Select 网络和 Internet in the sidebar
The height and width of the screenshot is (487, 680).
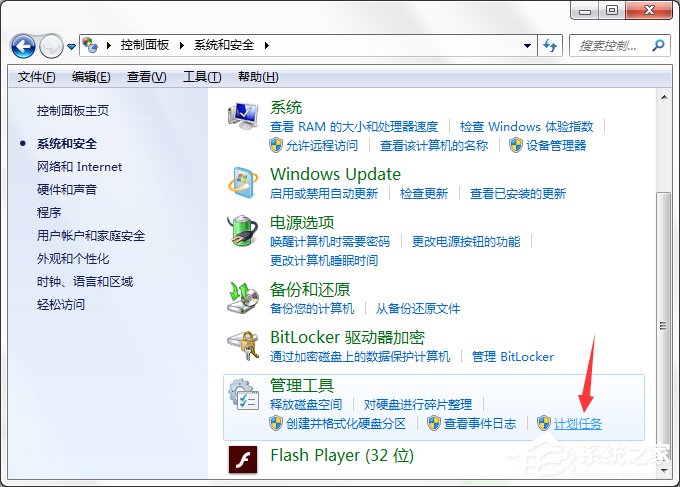click(x=79, y=167)
